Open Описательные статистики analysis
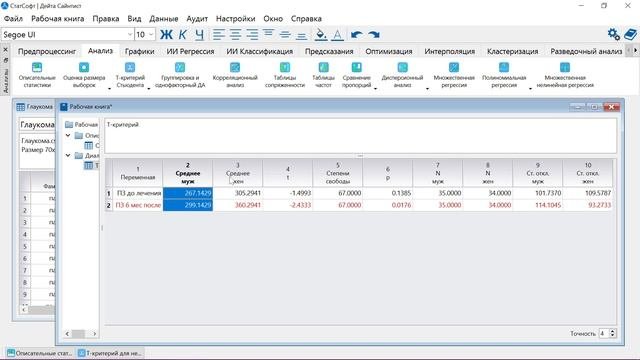The height and width of the screenshot is (360, 640). 37,75
